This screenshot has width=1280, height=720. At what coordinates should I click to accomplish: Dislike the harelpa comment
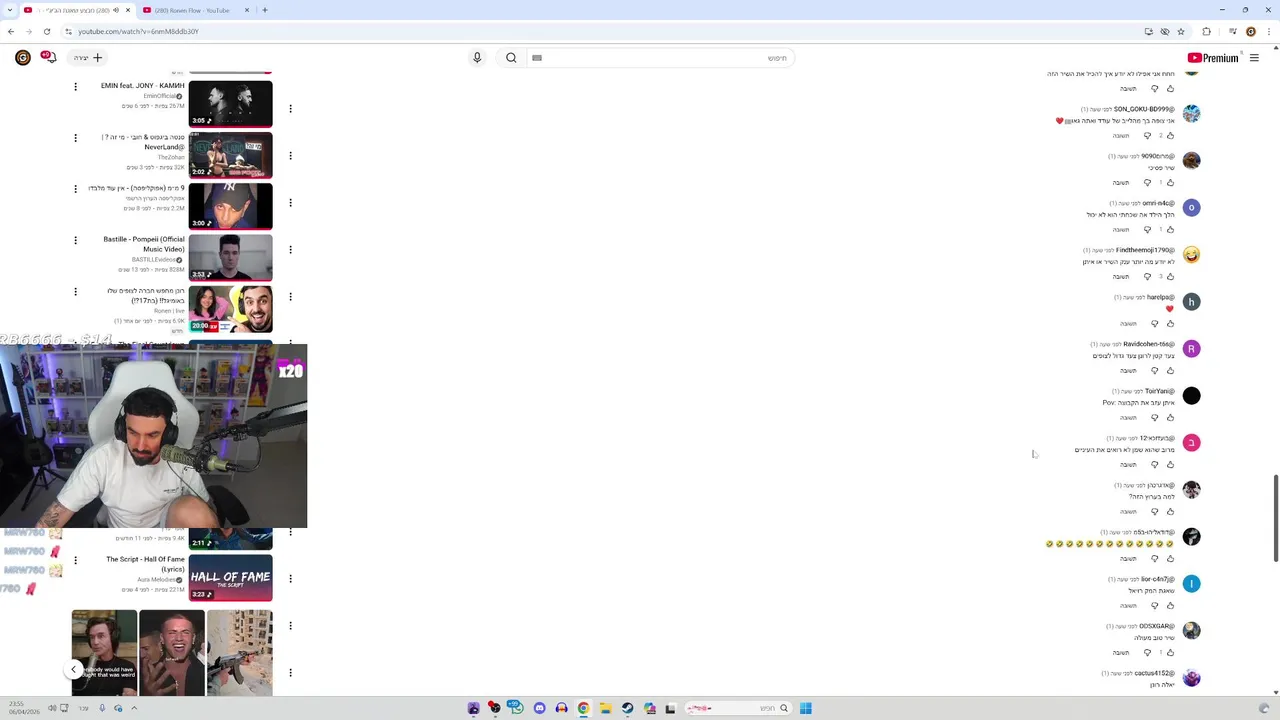[x=1155, y=324]
